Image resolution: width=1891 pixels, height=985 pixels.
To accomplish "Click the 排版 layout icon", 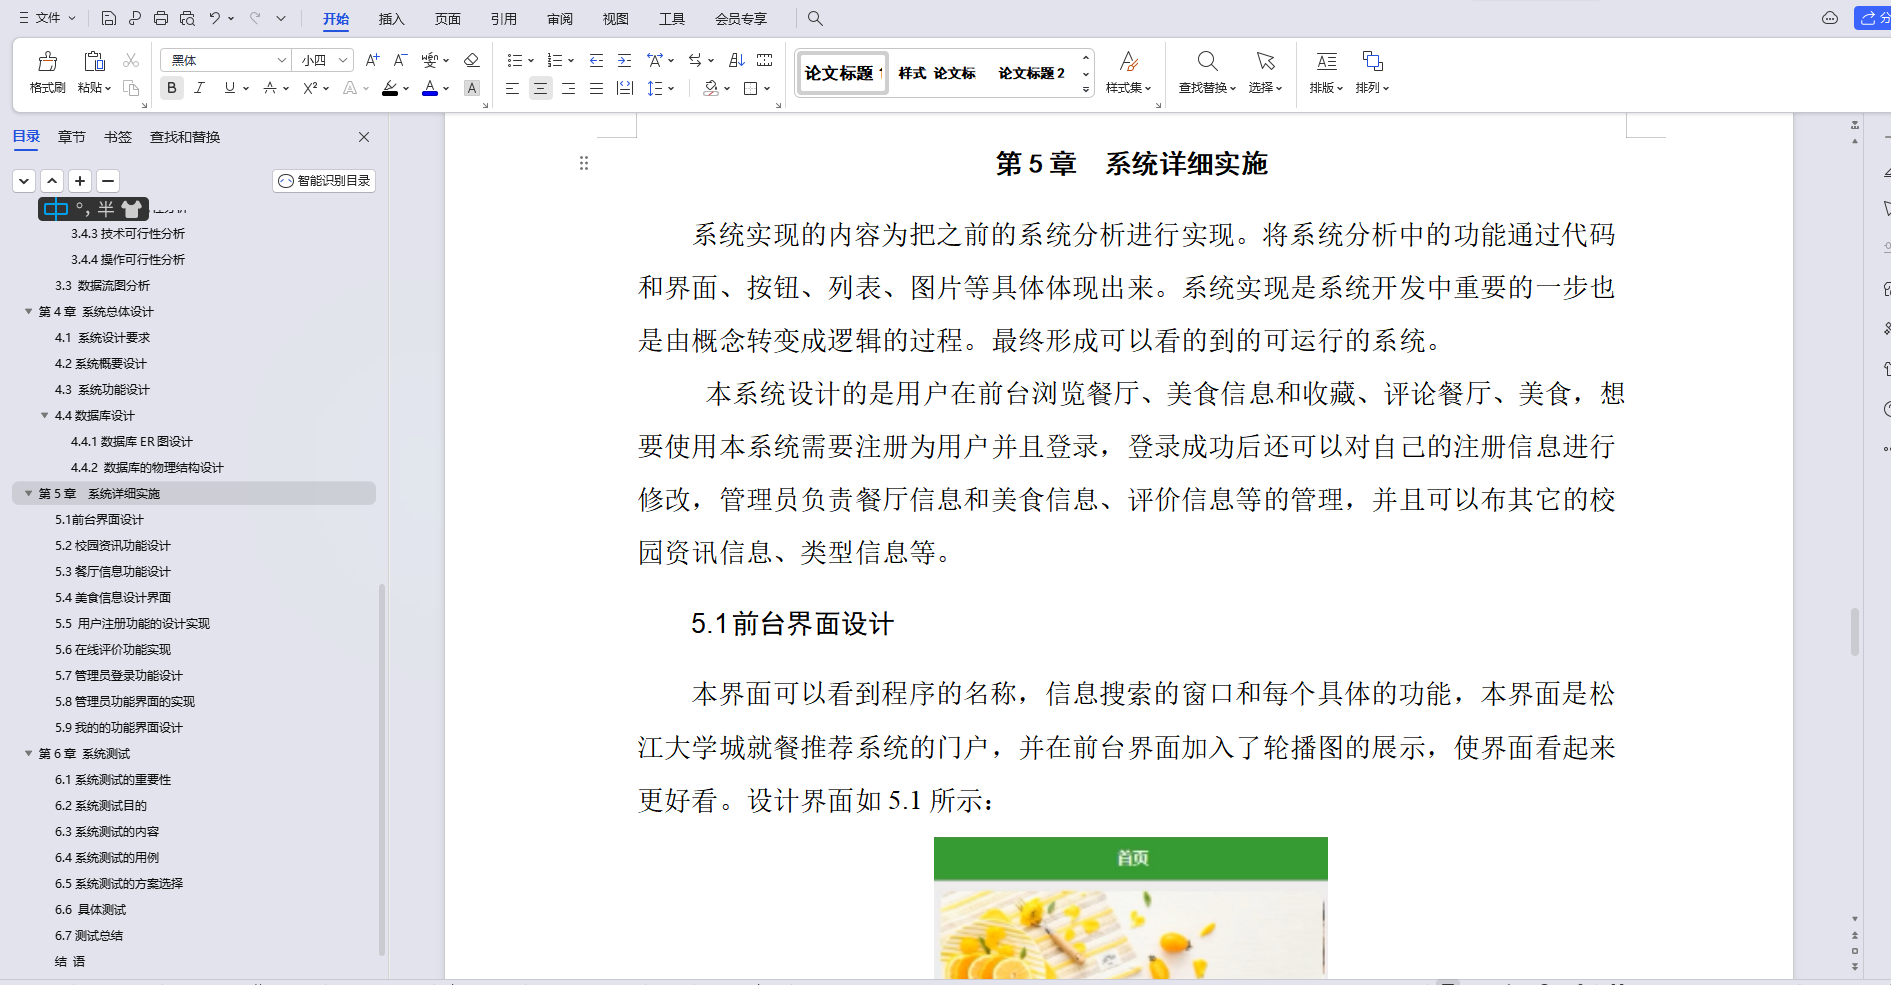I will pyautogui.click(x=1325, y=61).
